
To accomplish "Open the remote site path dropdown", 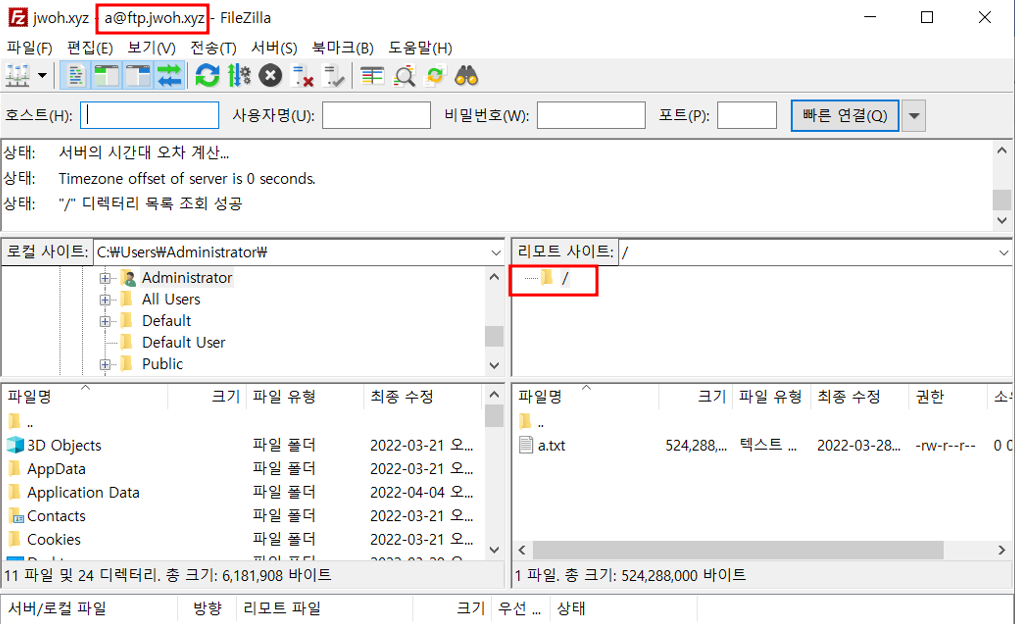I will coord(1003,252).
